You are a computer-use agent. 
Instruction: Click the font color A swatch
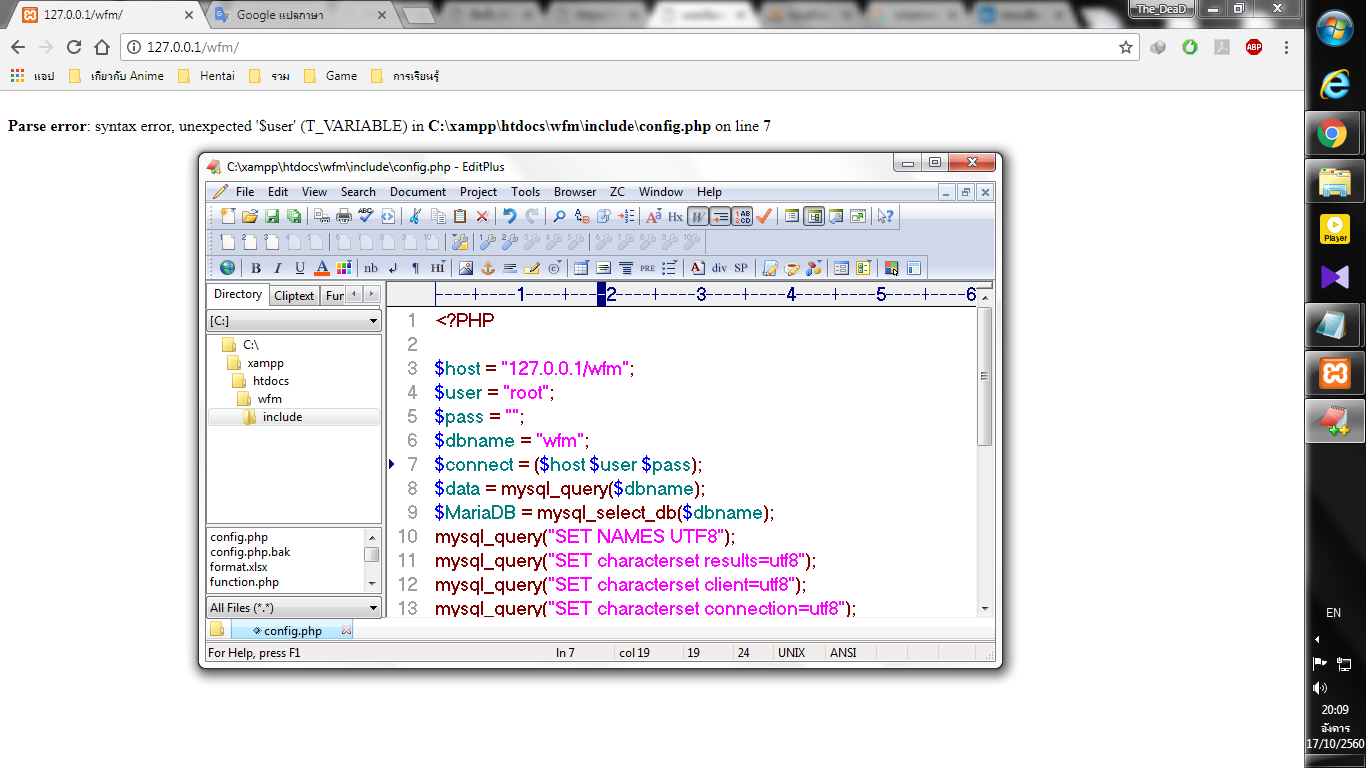click(322, 268)
